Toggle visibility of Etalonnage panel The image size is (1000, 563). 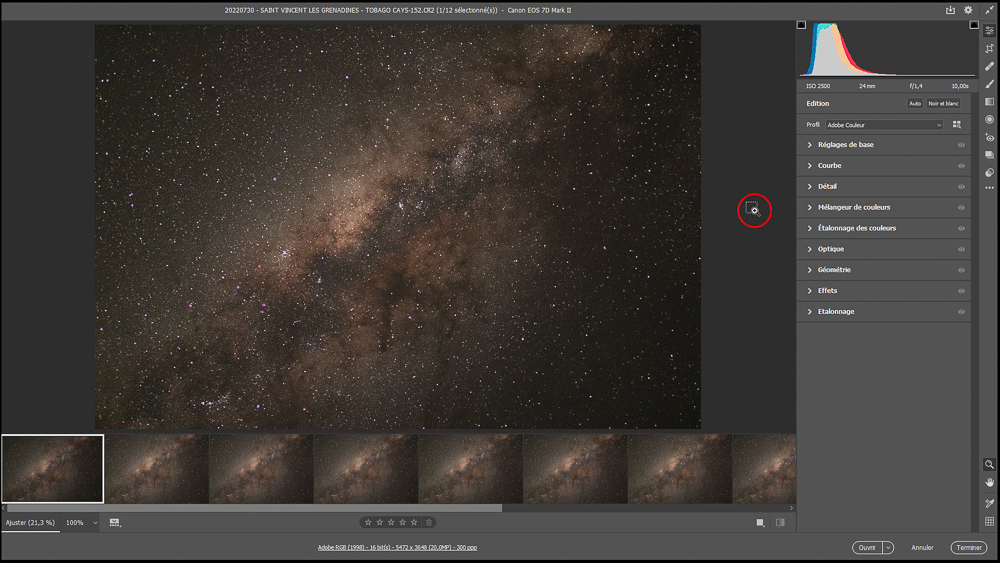[x=961, y=312]
